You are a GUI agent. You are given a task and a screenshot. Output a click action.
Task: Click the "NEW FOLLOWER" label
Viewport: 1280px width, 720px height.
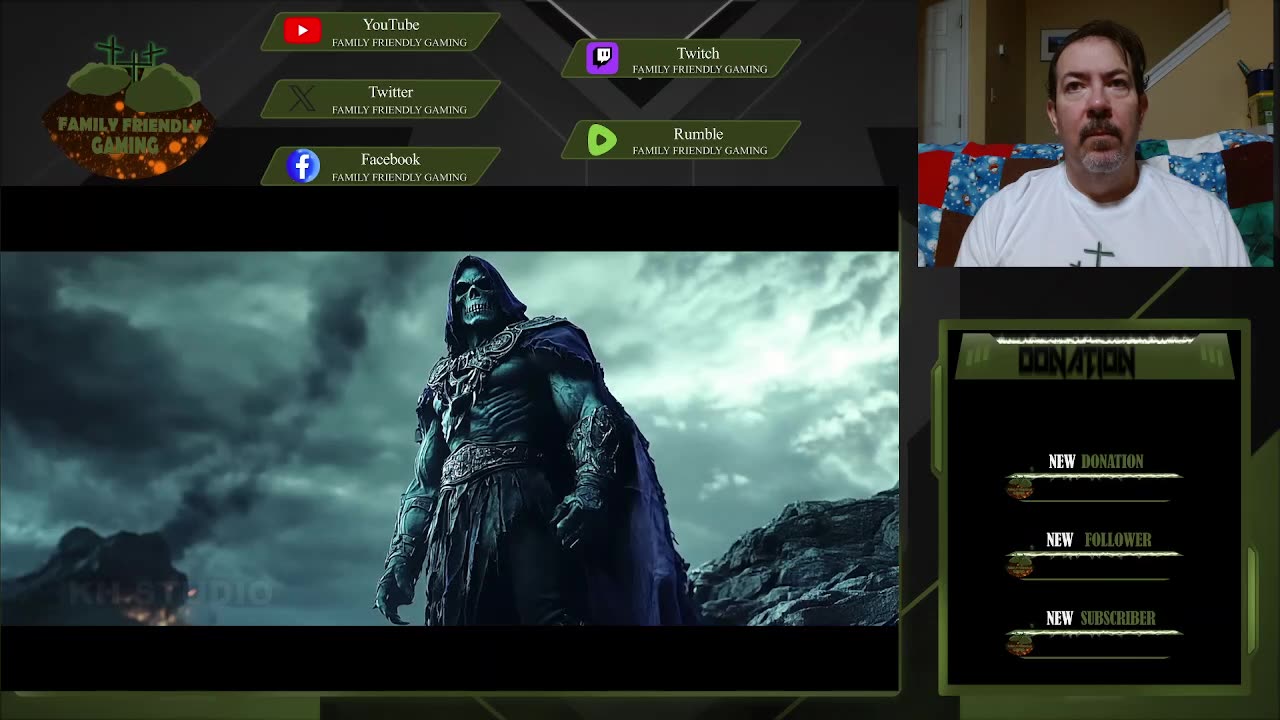pyautogui.click(x=1099, y=540)
